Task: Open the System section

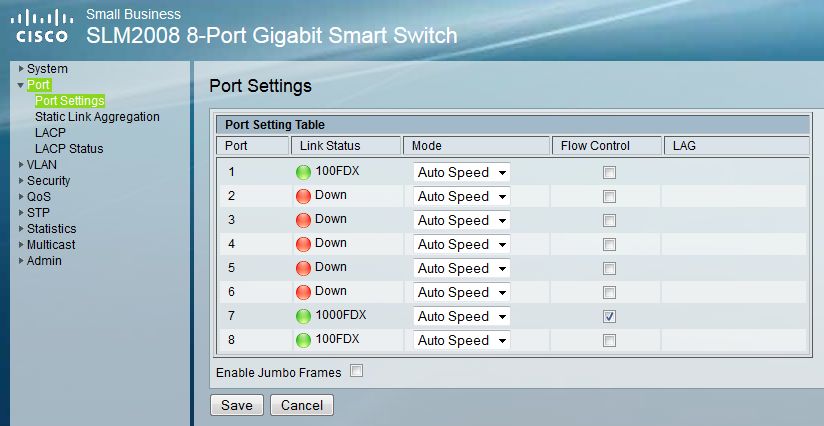Action: tap(47, 69)
